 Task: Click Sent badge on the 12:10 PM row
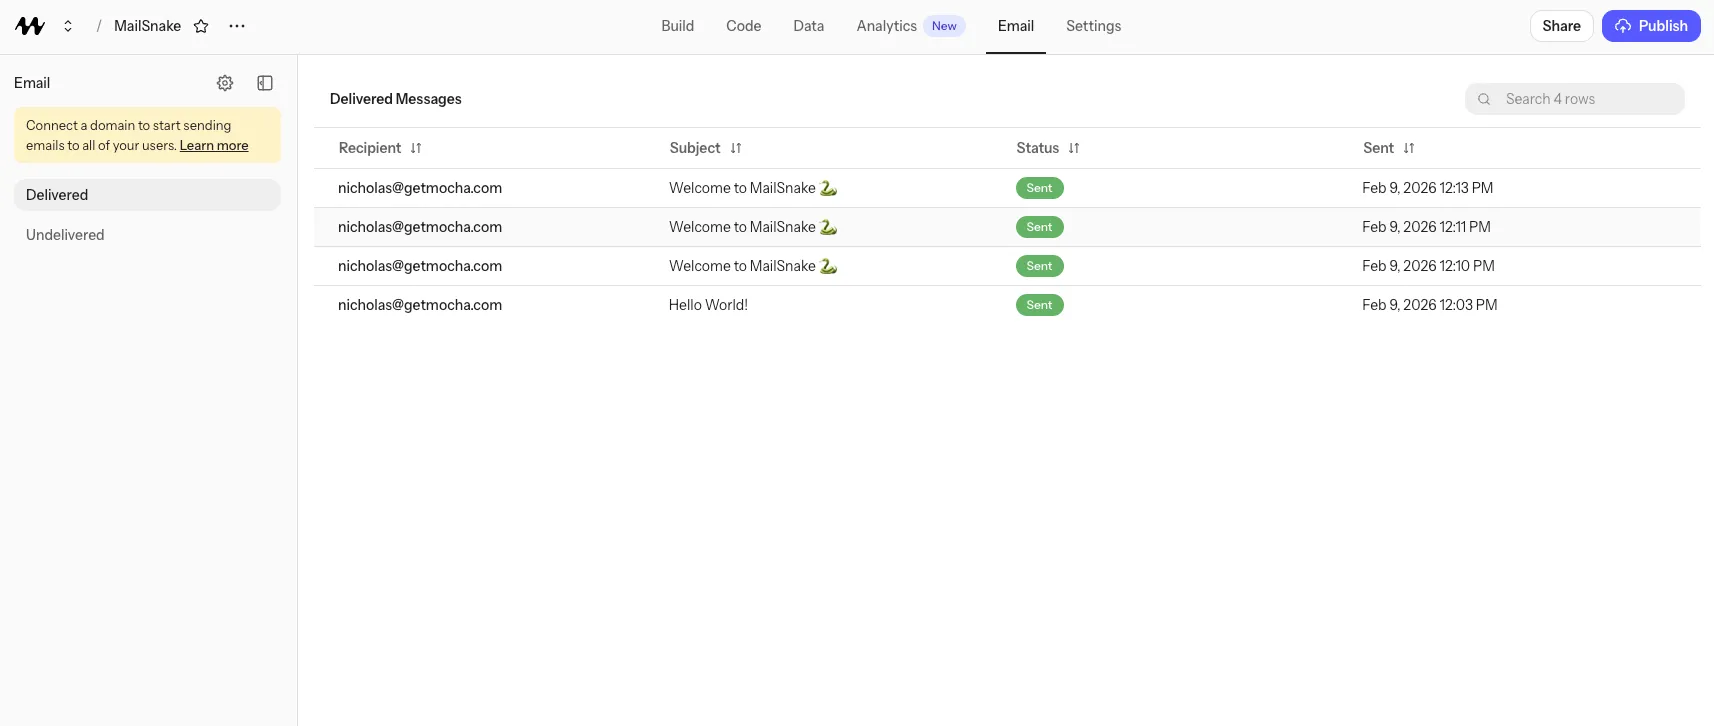[x=1039, y=266]
